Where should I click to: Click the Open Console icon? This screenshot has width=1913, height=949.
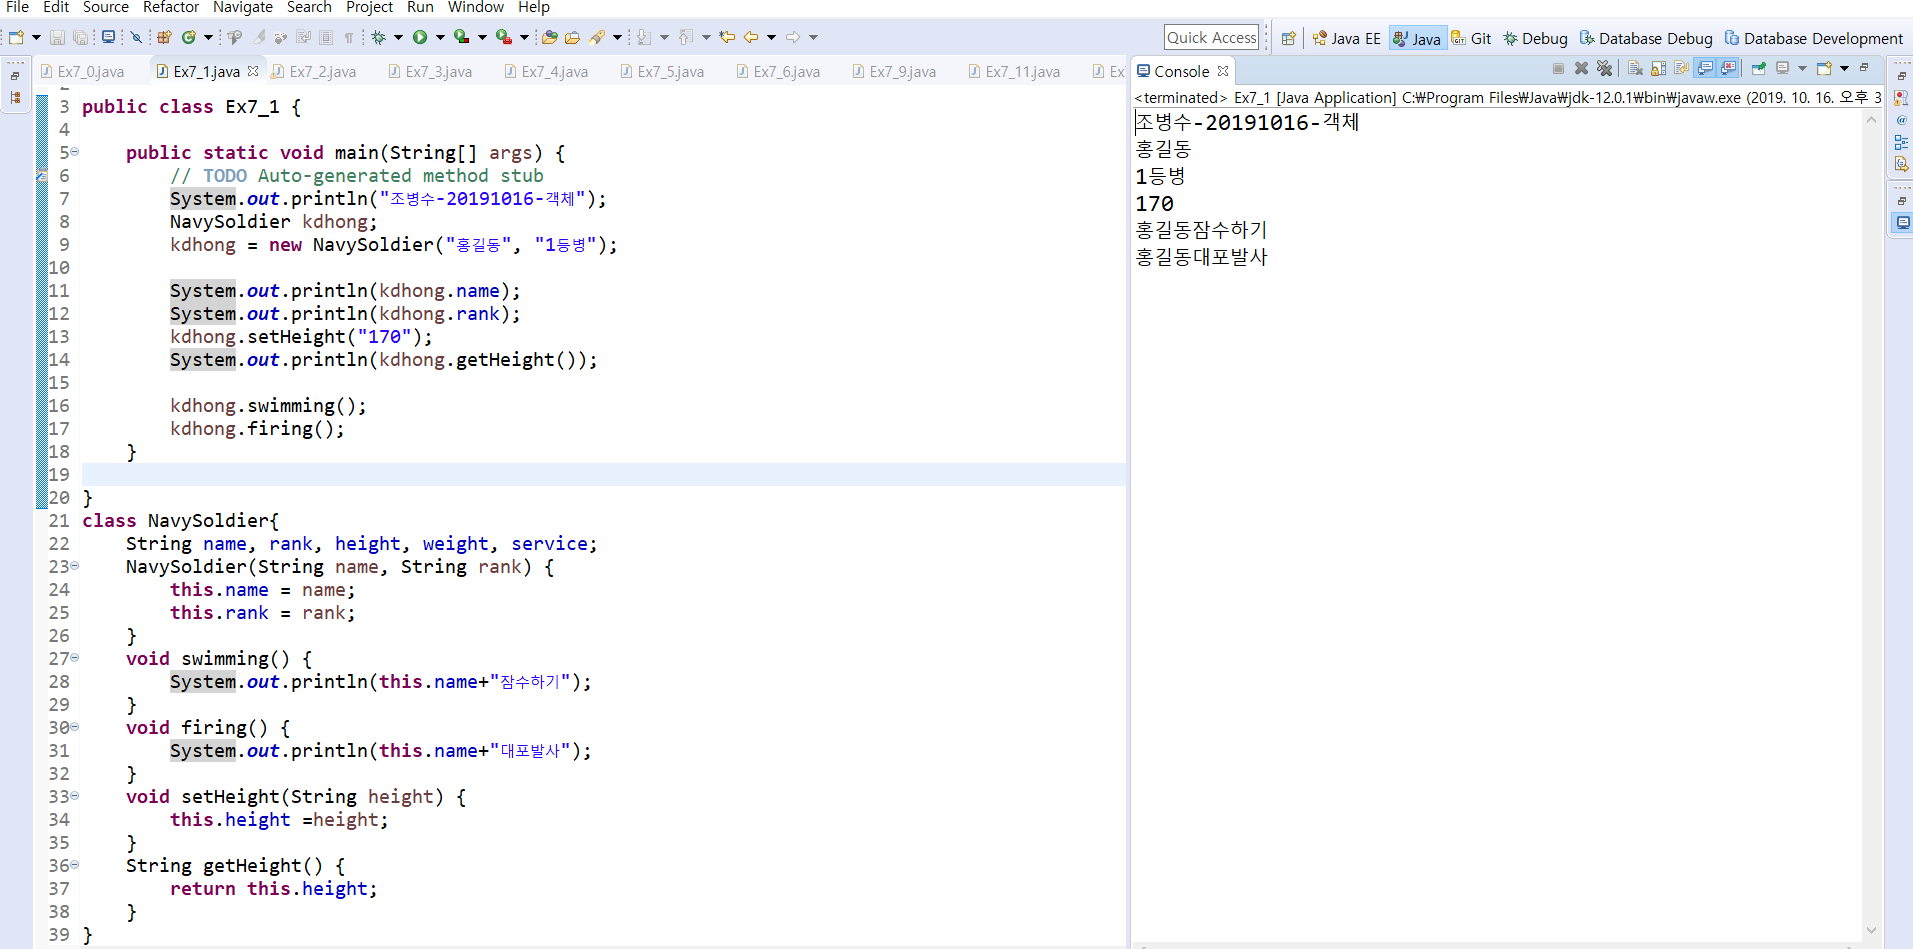(1824, 68)
